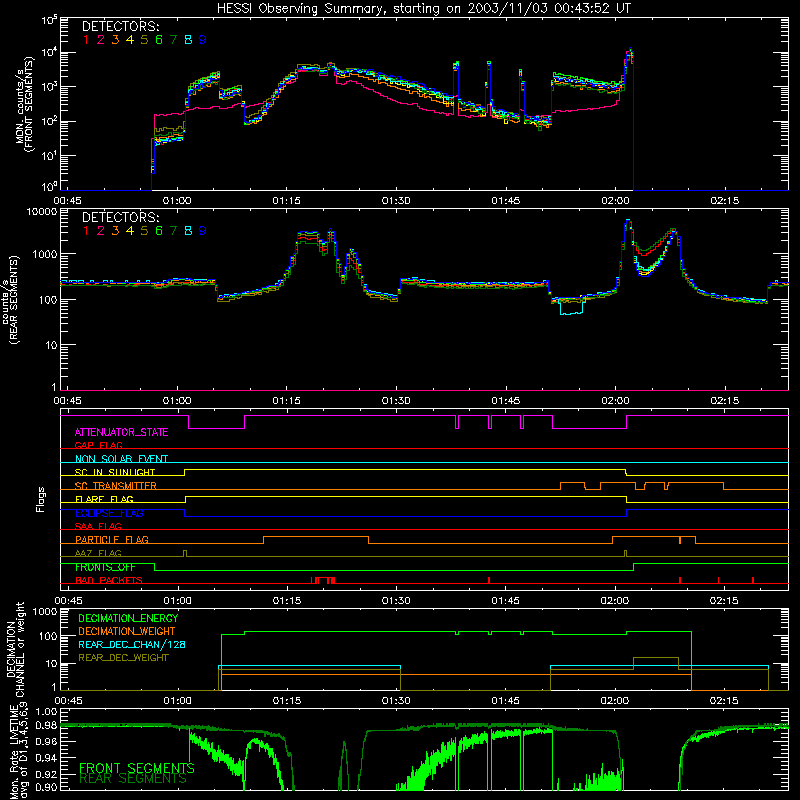
Task: Click the Mon. Rate LIVETIME axis title
Action: tap(14, 751)
